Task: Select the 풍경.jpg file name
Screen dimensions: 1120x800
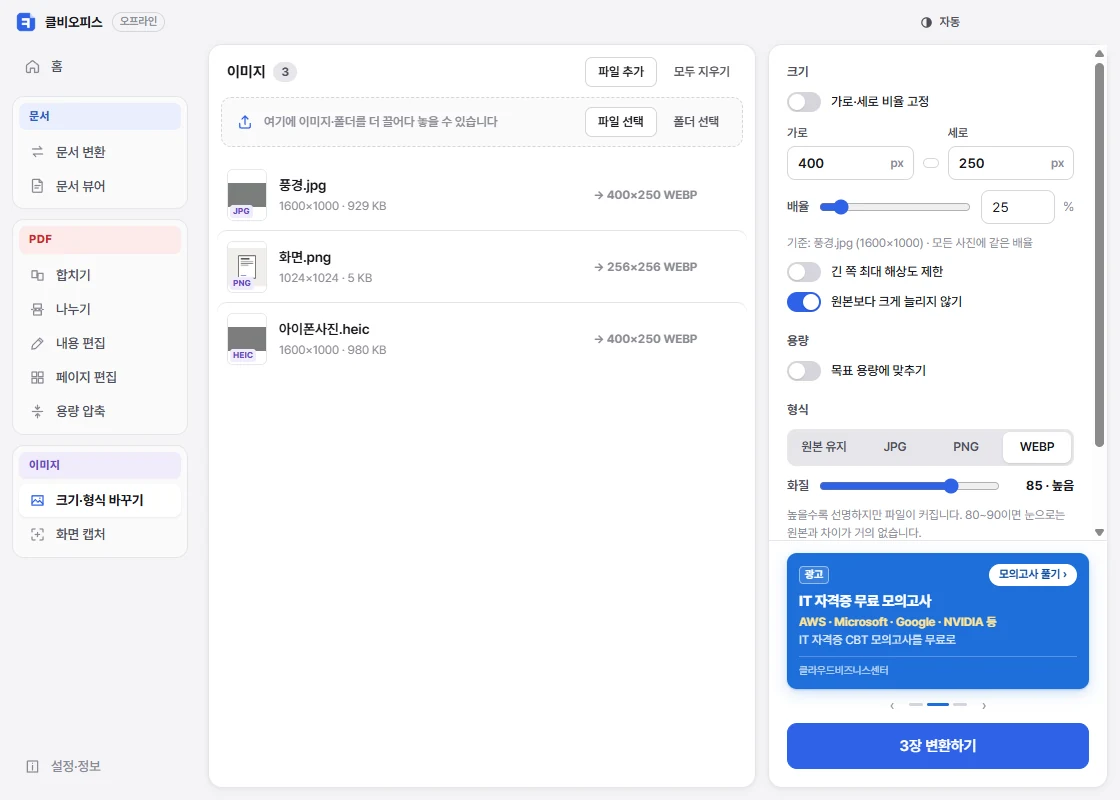Action: [302, 186]
